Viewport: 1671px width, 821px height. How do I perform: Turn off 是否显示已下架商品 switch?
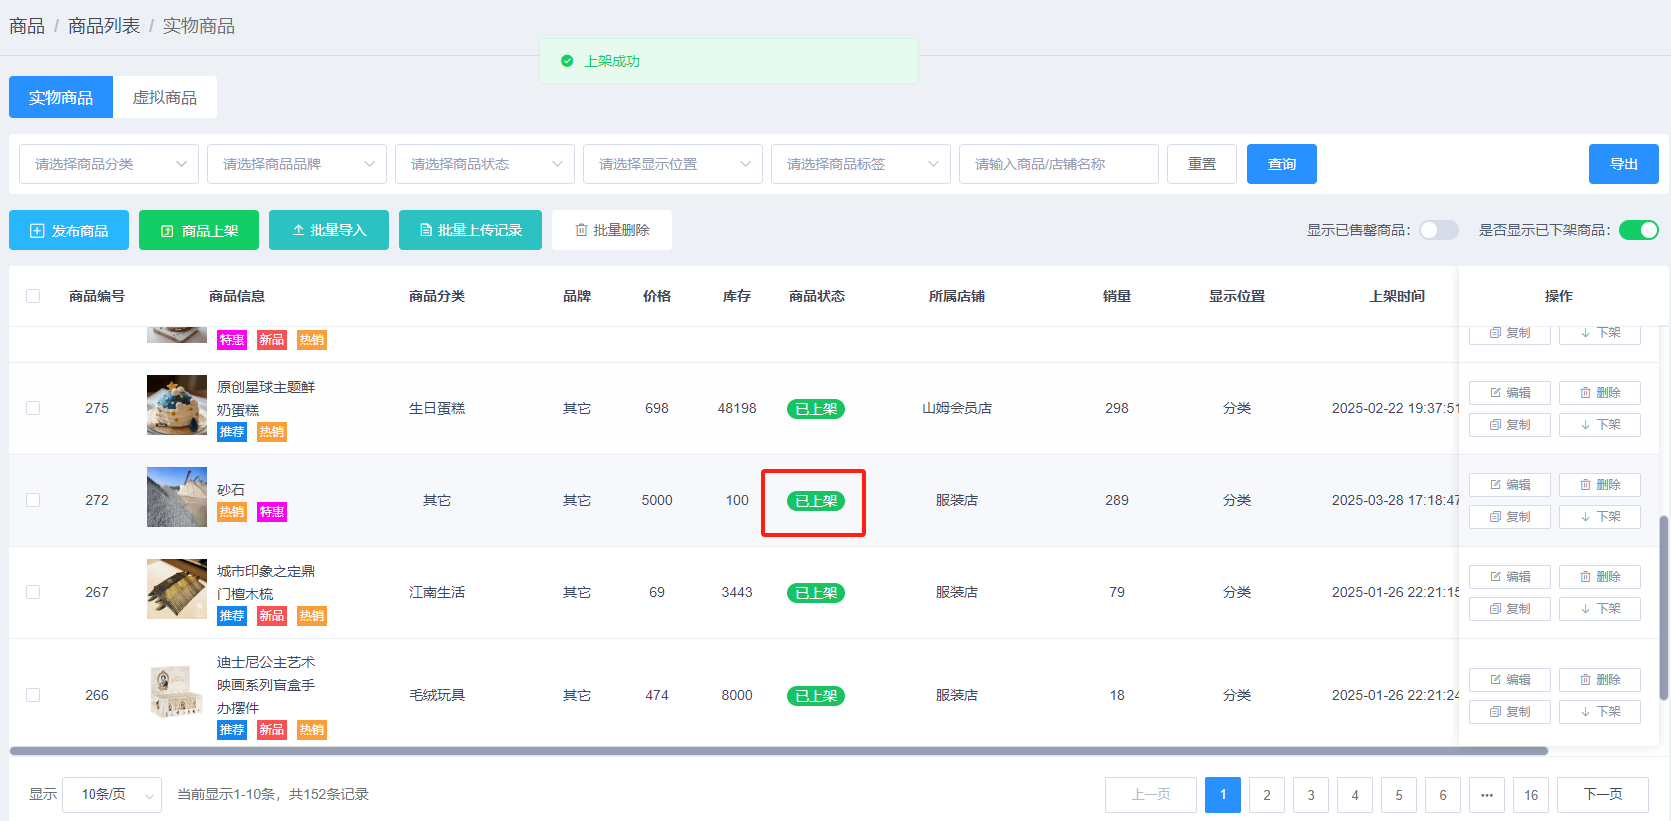(x=1638, y=230)
